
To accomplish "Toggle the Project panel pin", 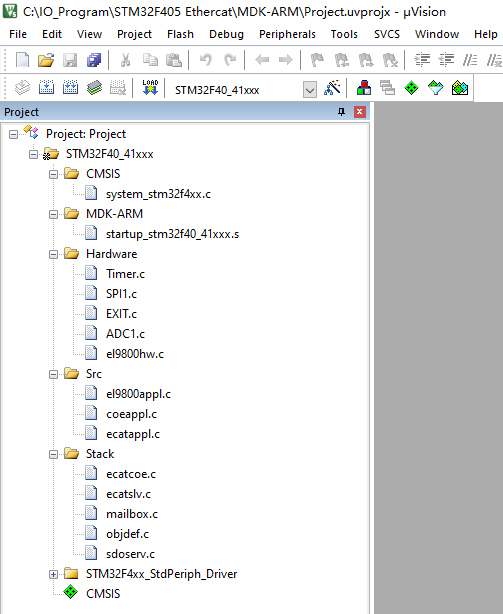I will (341, 112).
